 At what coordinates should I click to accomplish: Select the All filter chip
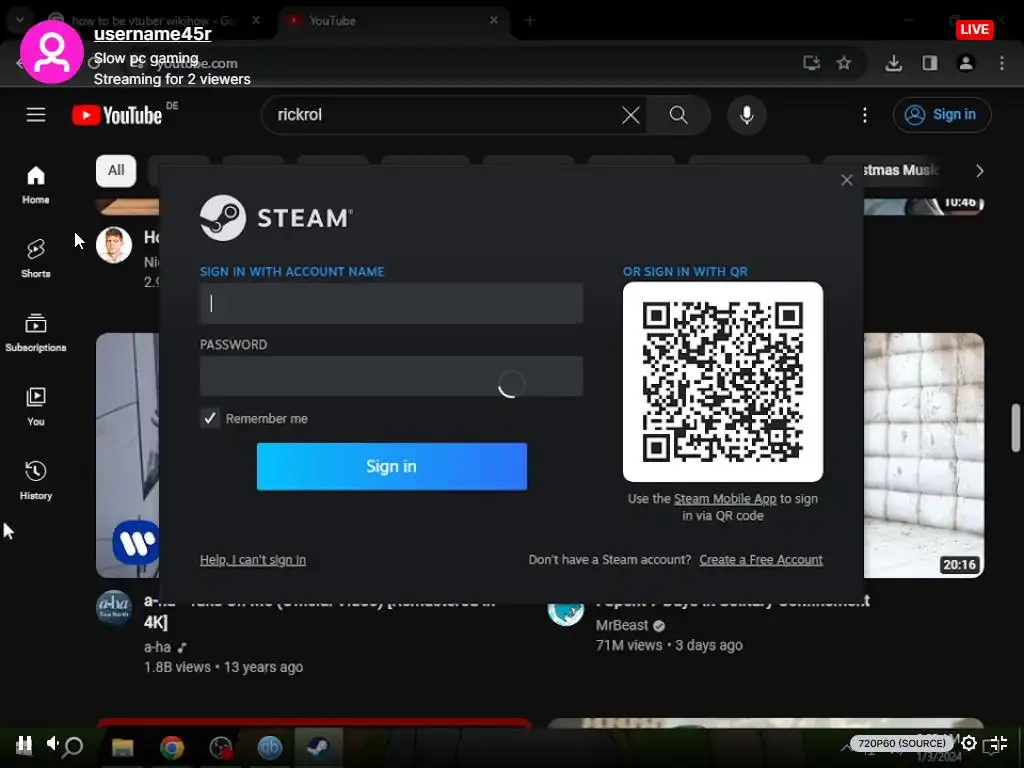point(116,170)
